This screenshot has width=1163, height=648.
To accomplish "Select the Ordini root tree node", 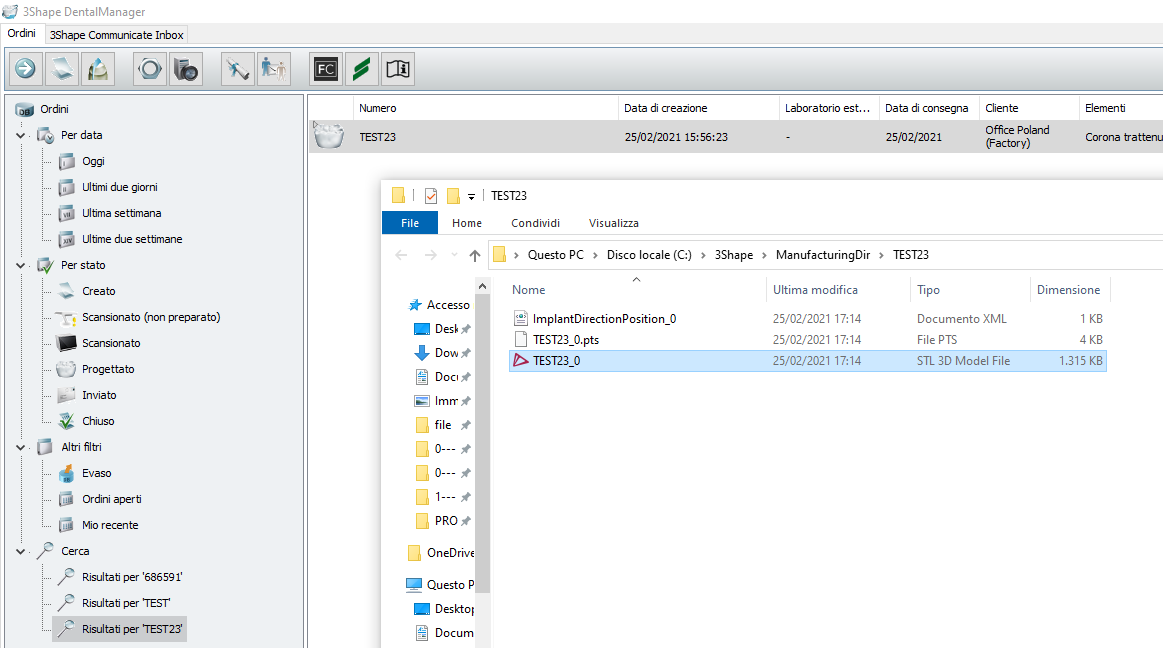I will (54, 109).
